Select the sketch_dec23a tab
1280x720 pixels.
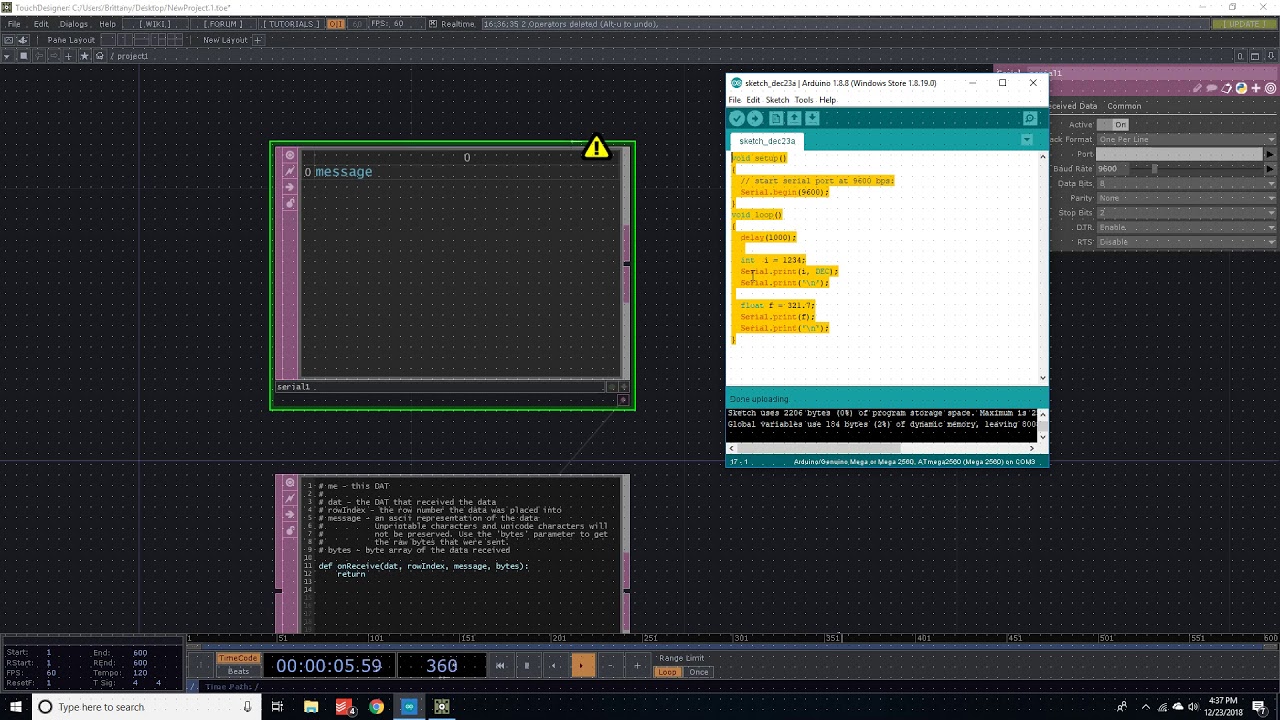point(767,141)
